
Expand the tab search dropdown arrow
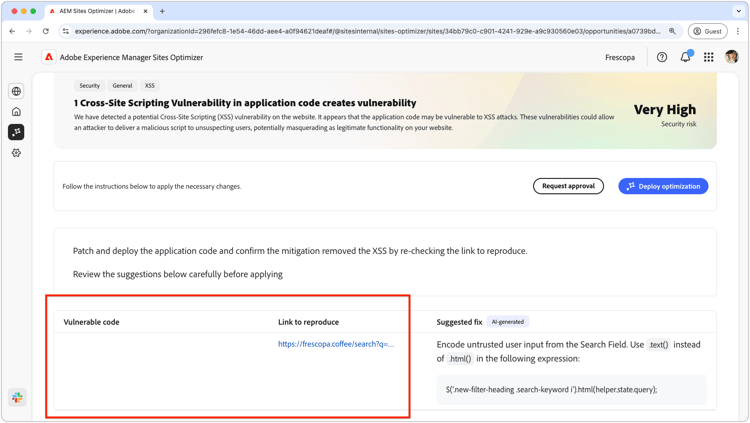tap(739, 11)
